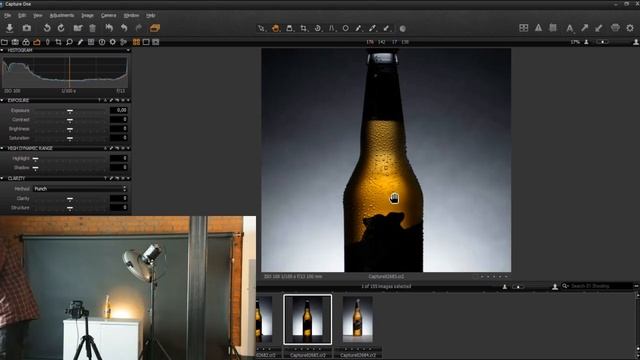Click the Preferences gear icon at top right
This screenshot has width=640, height=360.
[630, 28]
